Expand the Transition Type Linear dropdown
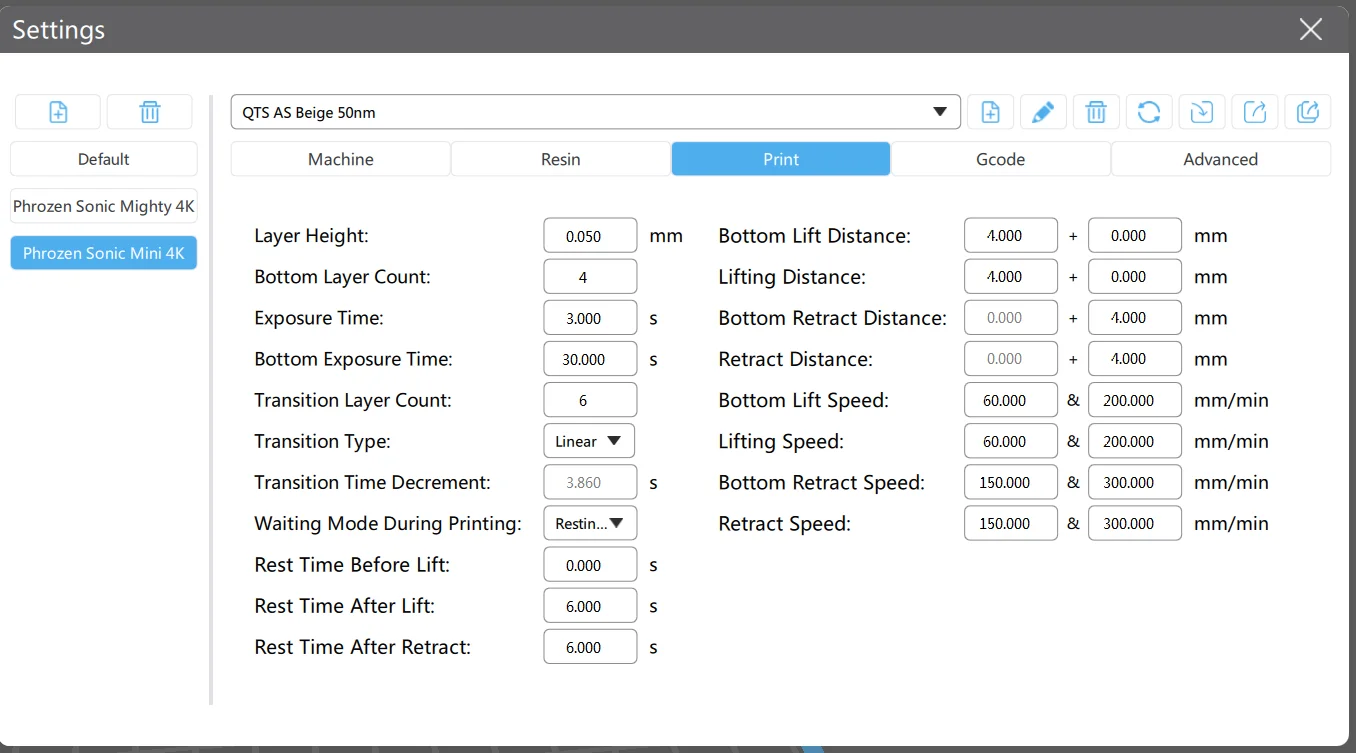Viewport: 1356px width, 753px height. pyautogui.click(x=589, y=441)
